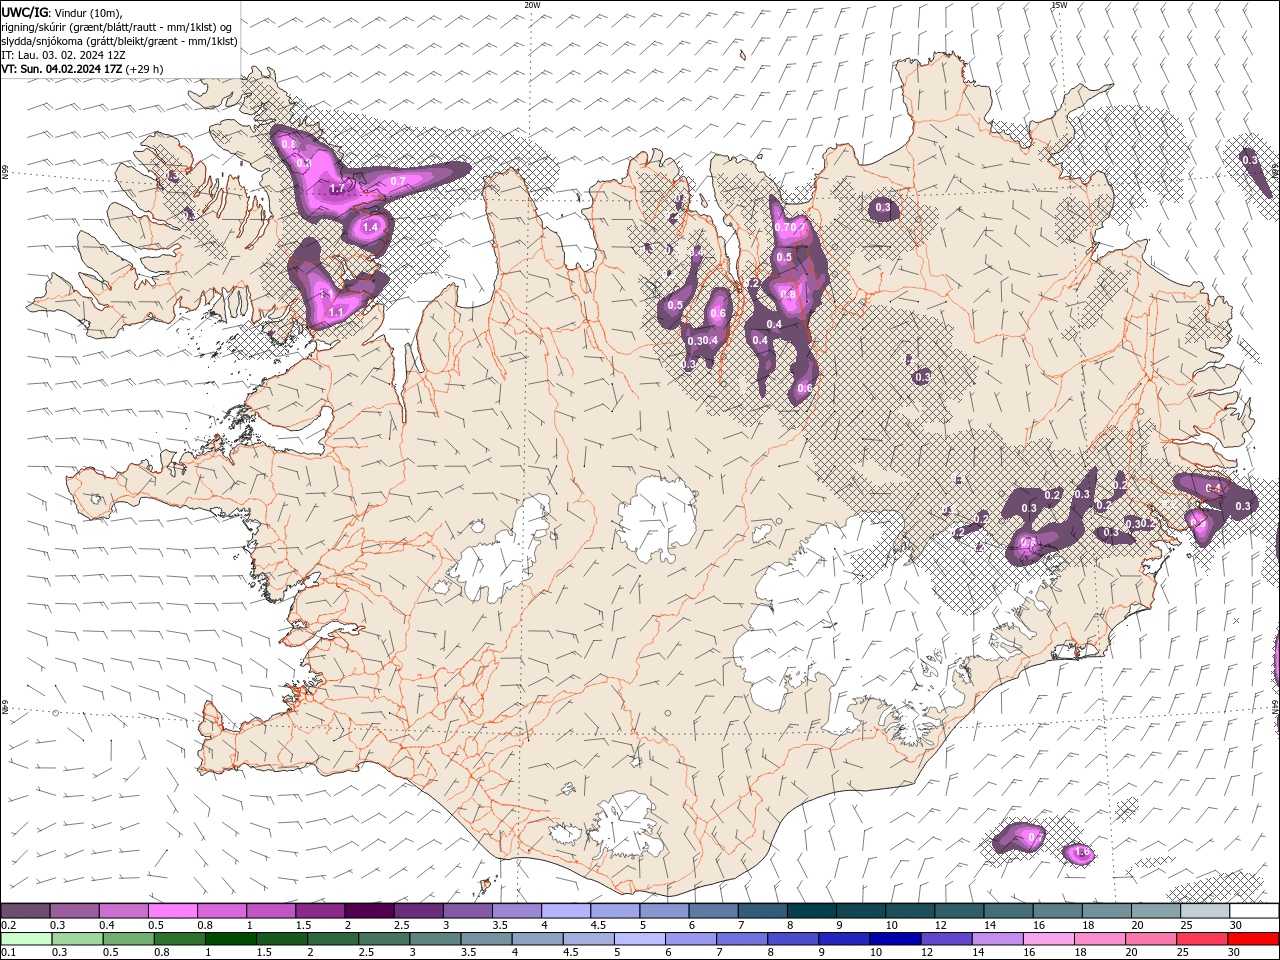Viewport: 1280px width, 960px height.
Task: Choose the 12 violet swatch in rain legend
Action: (946, 939)
